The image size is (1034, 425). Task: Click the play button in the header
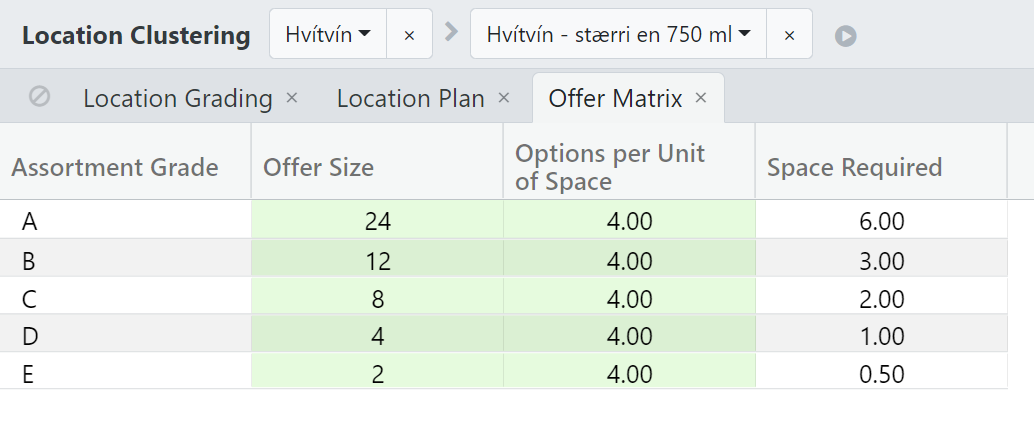846,35
